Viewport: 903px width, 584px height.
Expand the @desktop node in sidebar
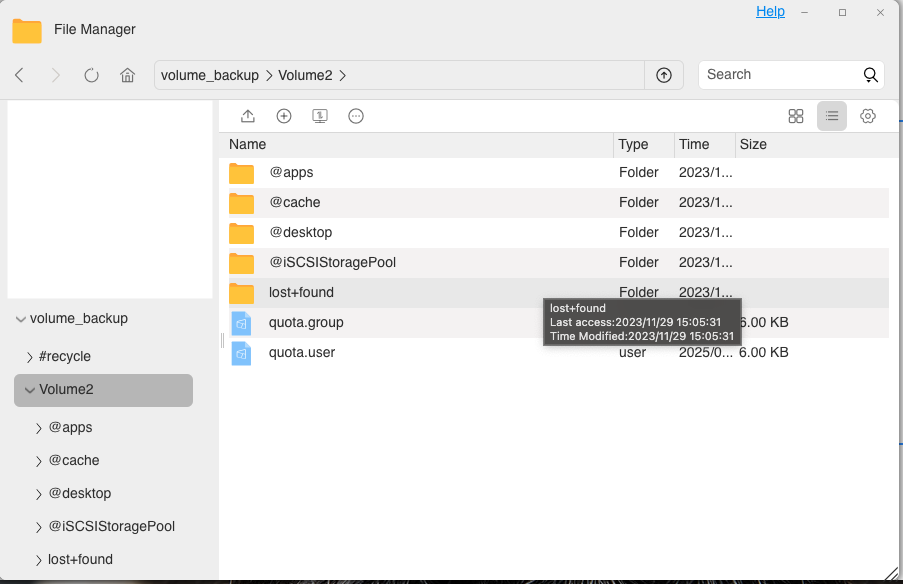[39, 494]
